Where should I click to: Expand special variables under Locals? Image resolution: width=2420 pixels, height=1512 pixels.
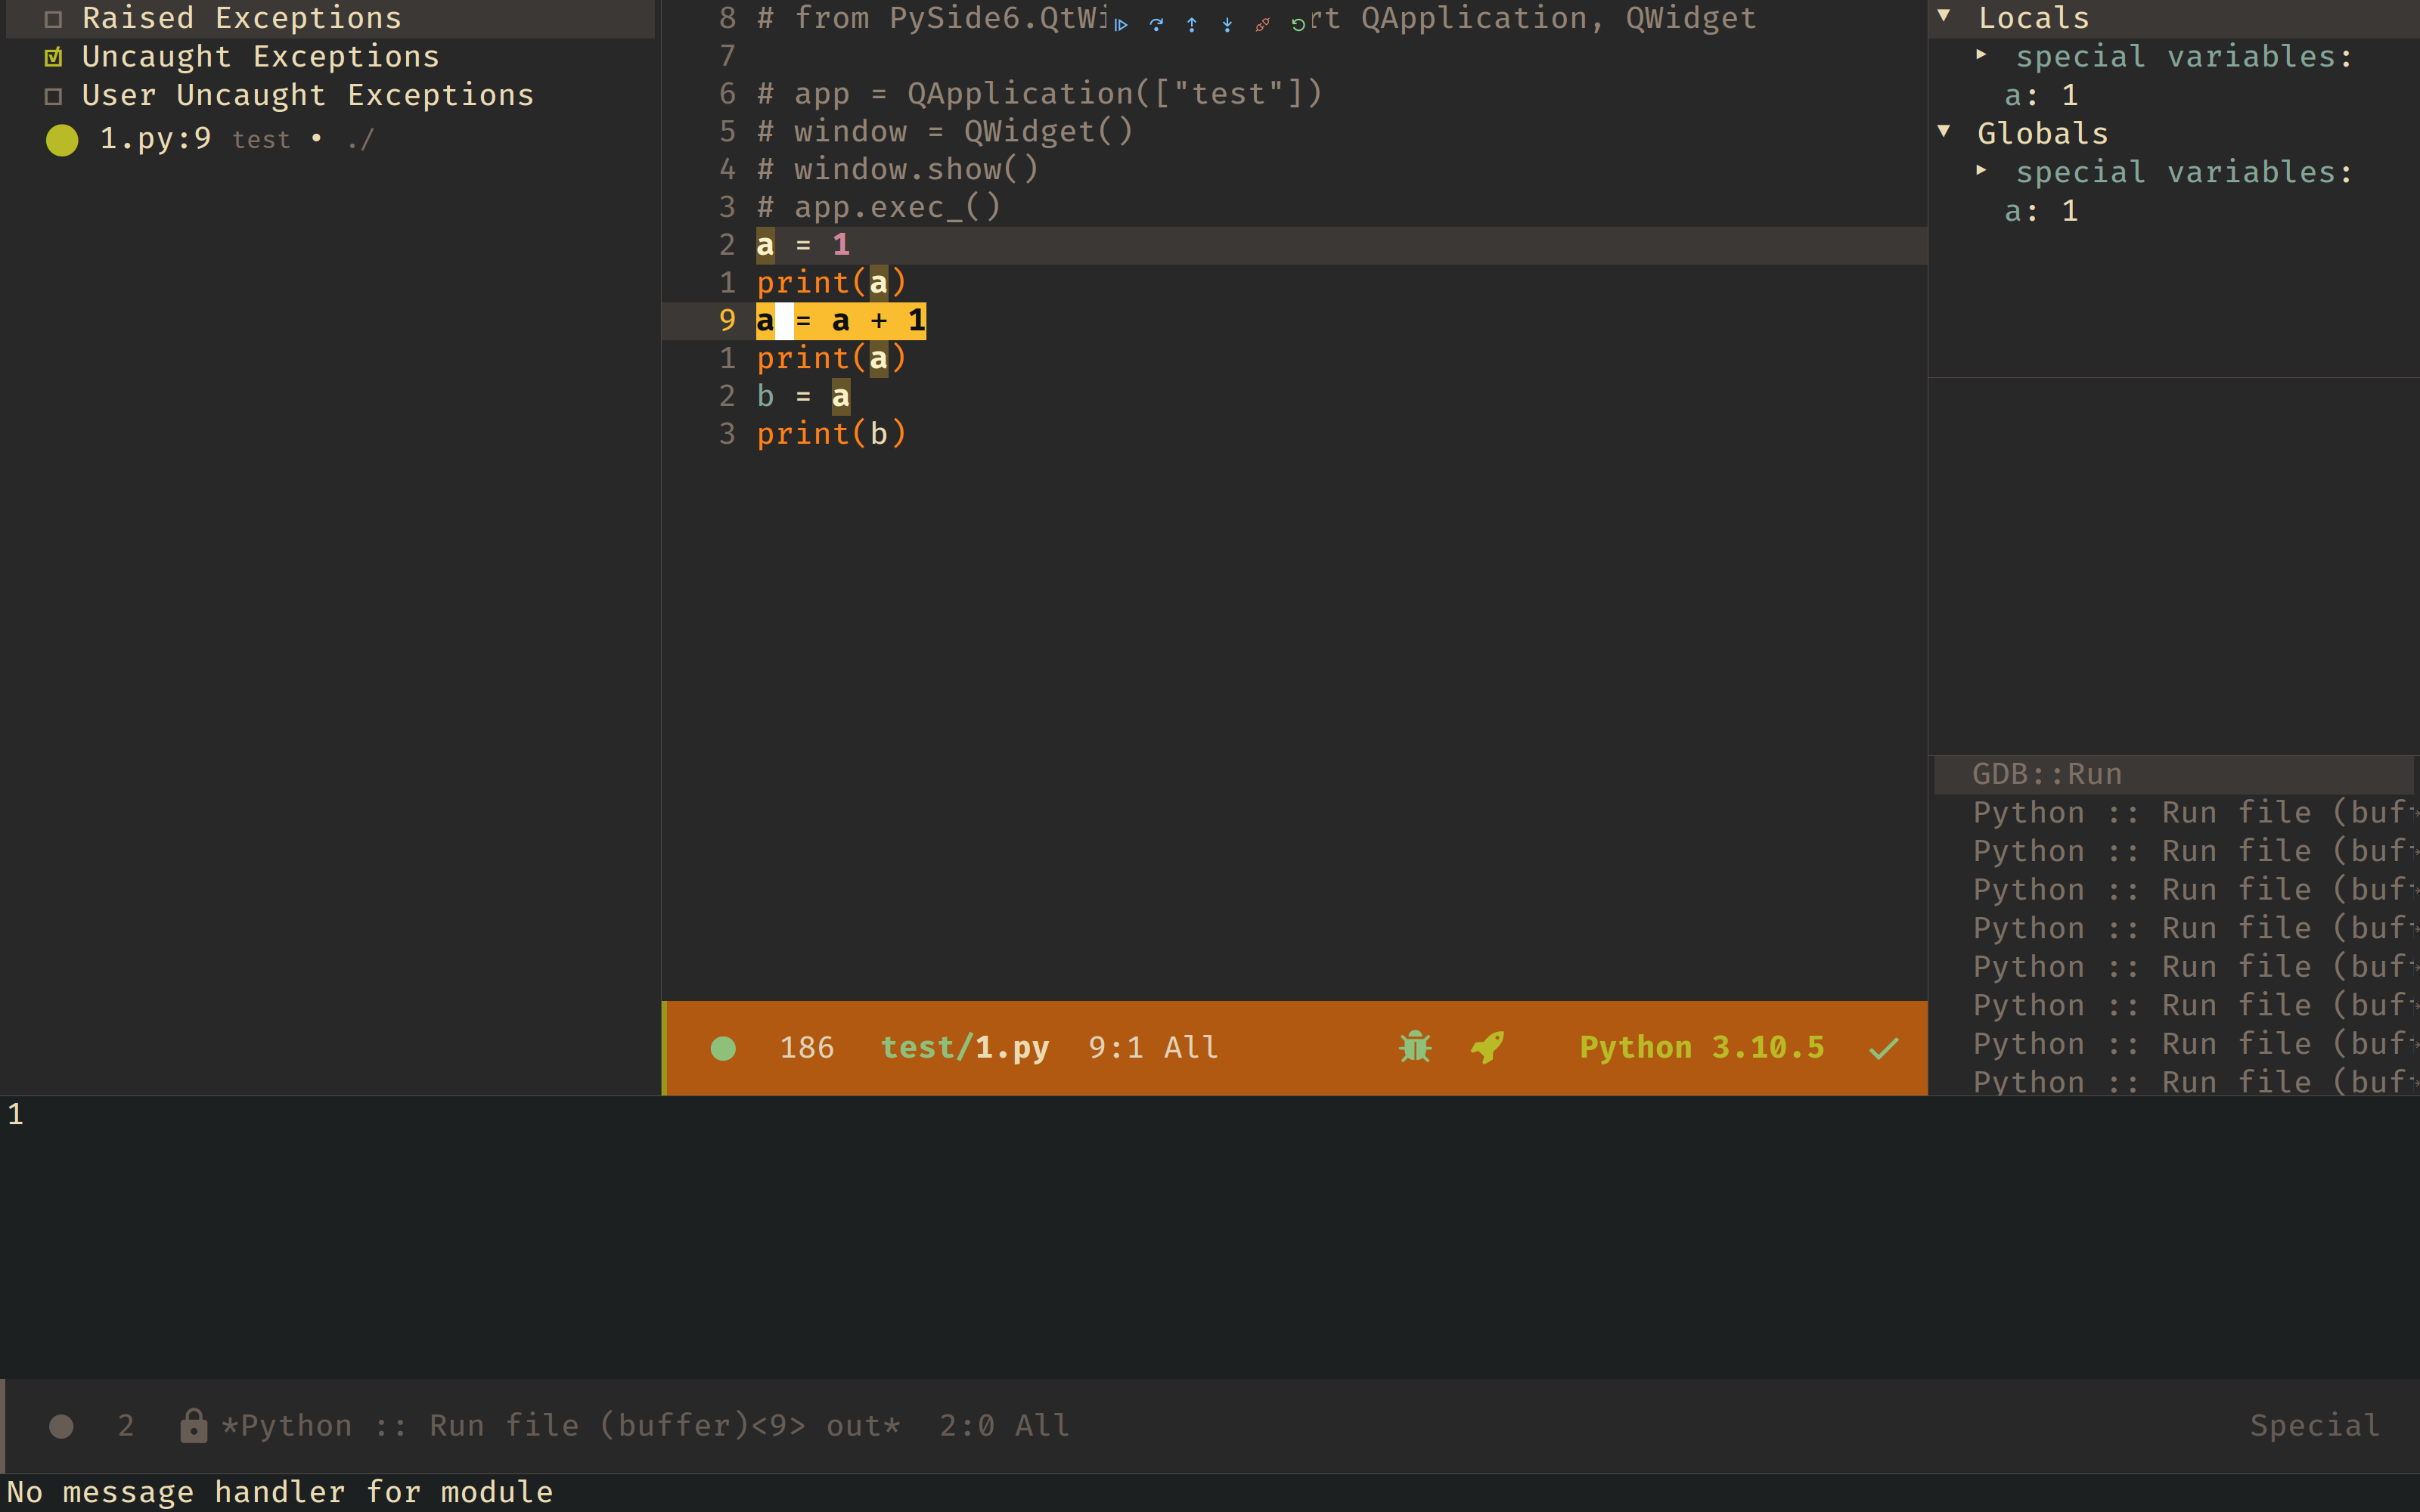pyautogui.click(x=1982, y=56)
